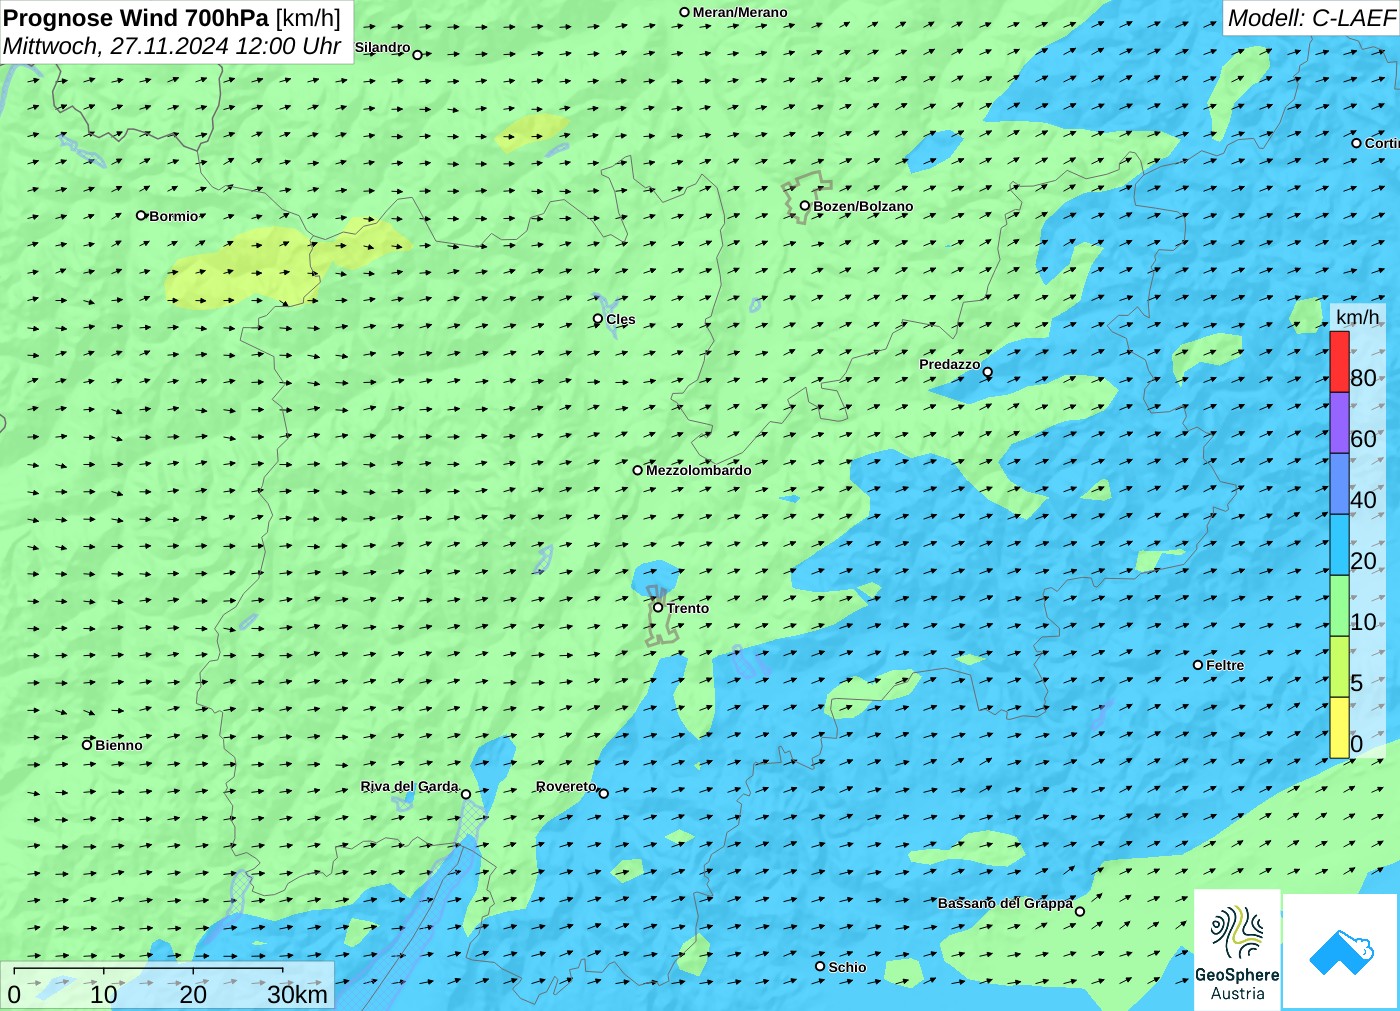
Task: Click the Trento city marker
Action: 658,607
